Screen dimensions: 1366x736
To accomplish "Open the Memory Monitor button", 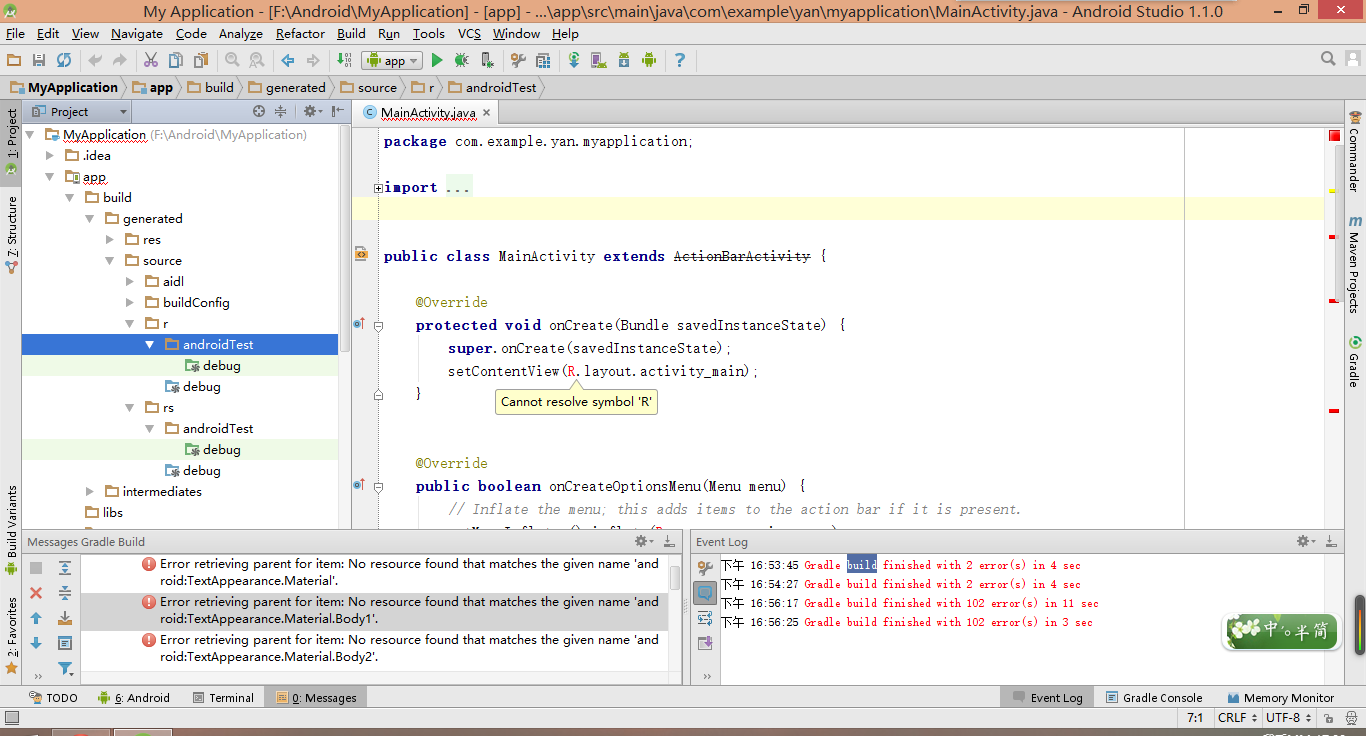I will pos(1280,698).
